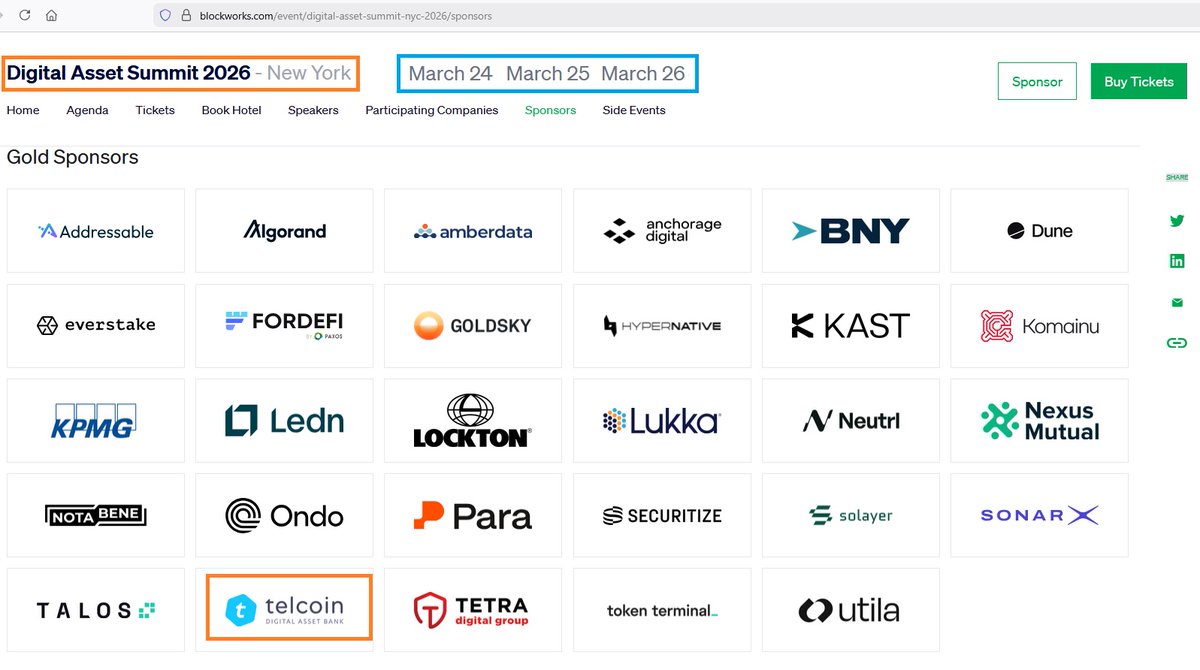Share the page via email icon

[x=1177, y=302]
